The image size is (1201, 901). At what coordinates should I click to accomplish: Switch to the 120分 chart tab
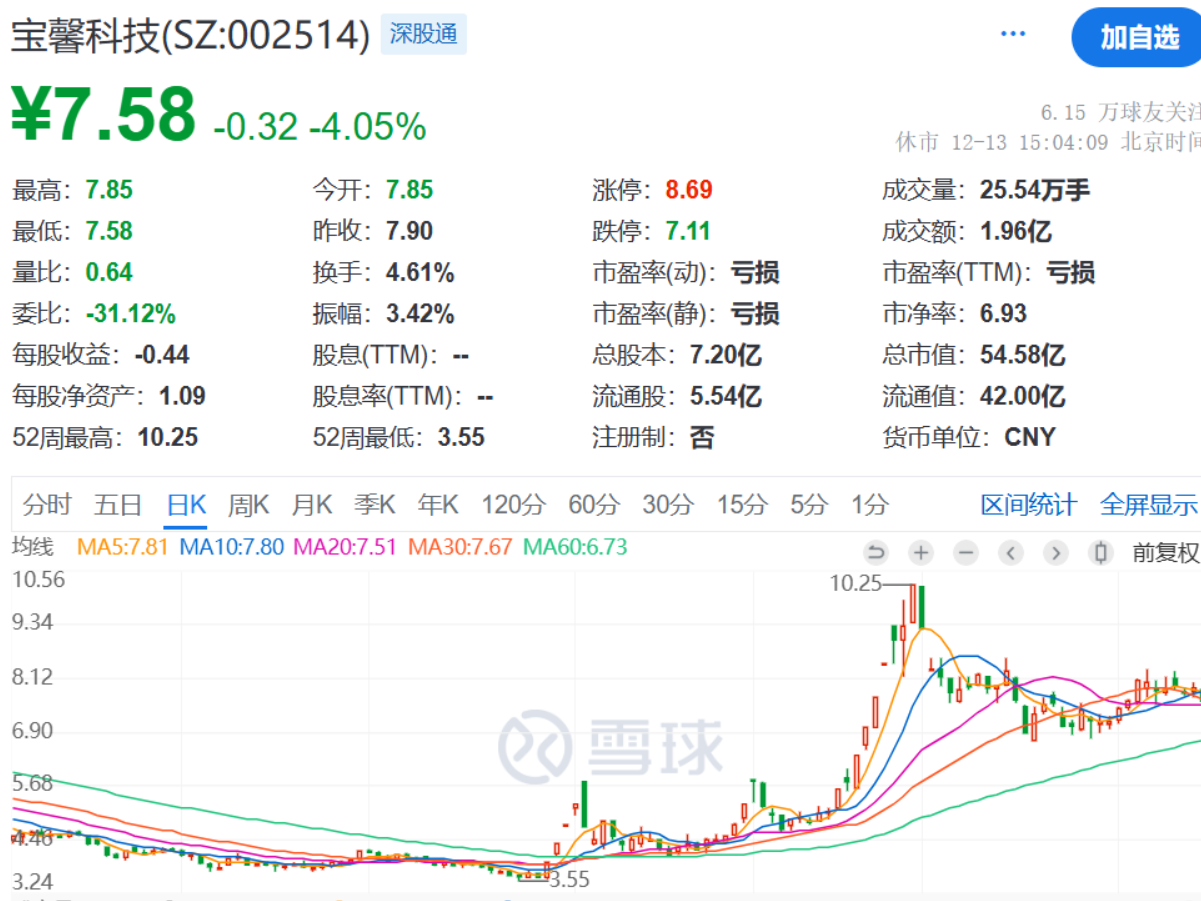coord(514,505)
